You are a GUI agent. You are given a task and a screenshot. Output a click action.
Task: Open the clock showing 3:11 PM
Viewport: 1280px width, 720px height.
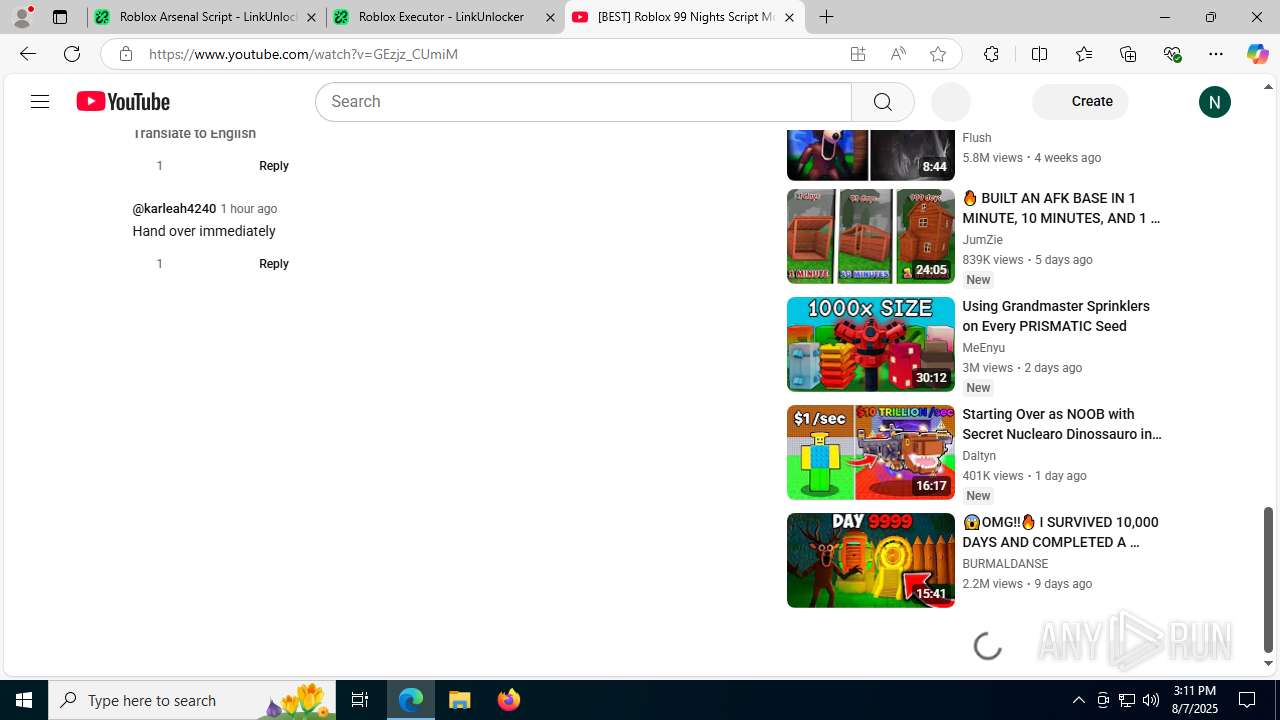(x=1194, y=700)
